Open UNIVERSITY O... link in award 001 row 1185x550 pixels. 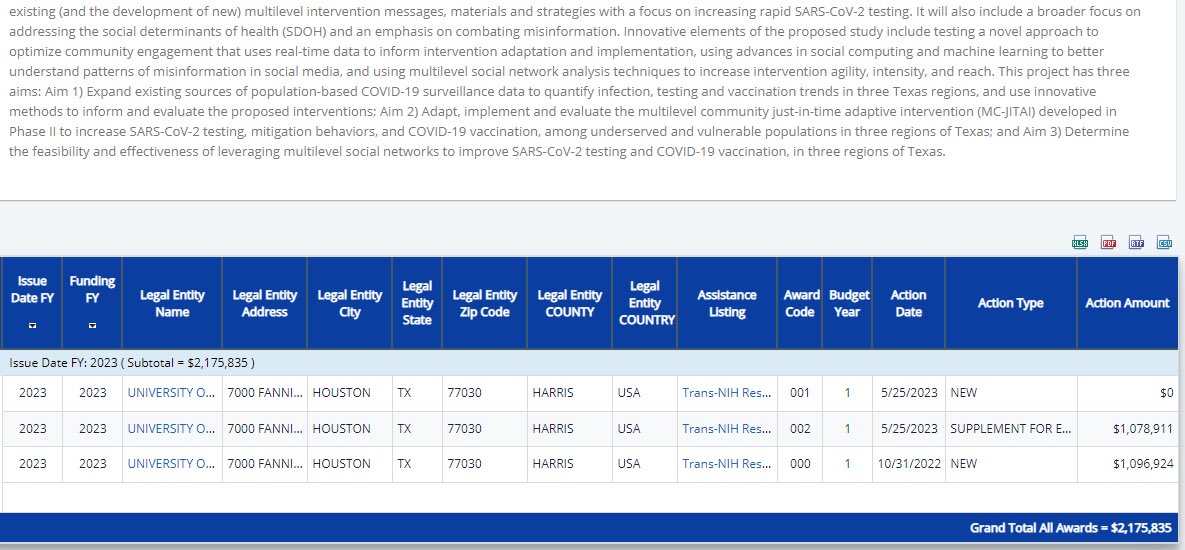171,393
